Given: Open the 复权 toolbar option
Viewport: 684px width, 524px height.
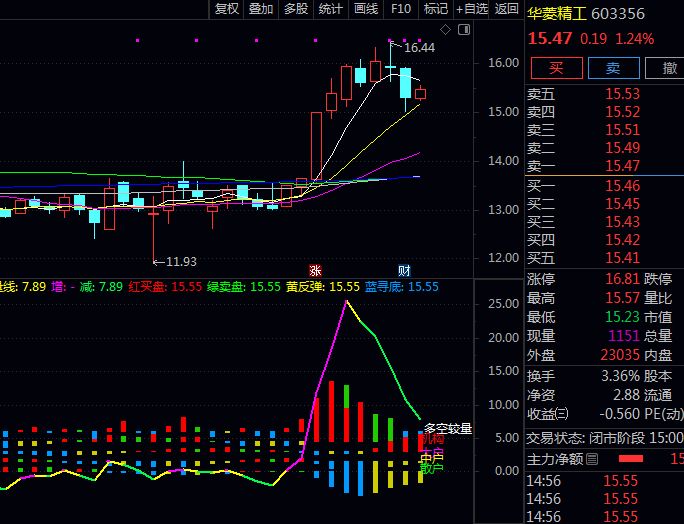Looking at the screenshot, I should point(227,9).
